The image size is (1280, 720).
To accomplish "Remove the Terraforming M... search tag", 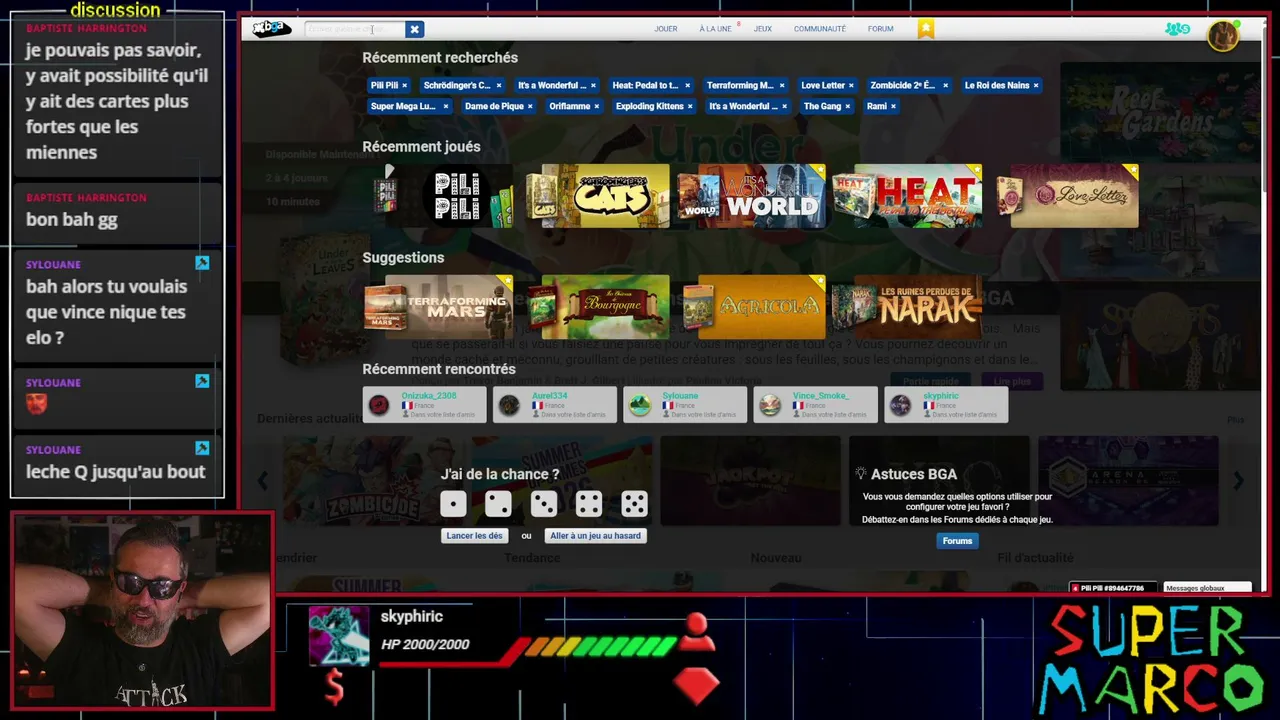I will pos(782,86).
